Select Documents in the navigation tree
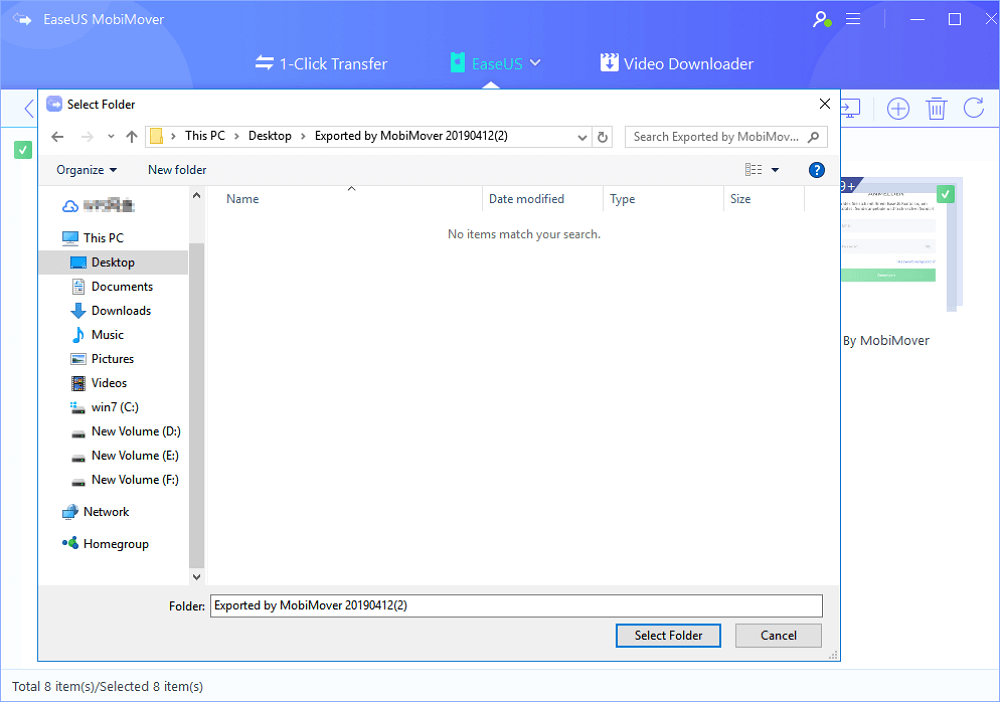Image resolution: width=1000 pixels, height=702 pixels. tap(112, 286)
